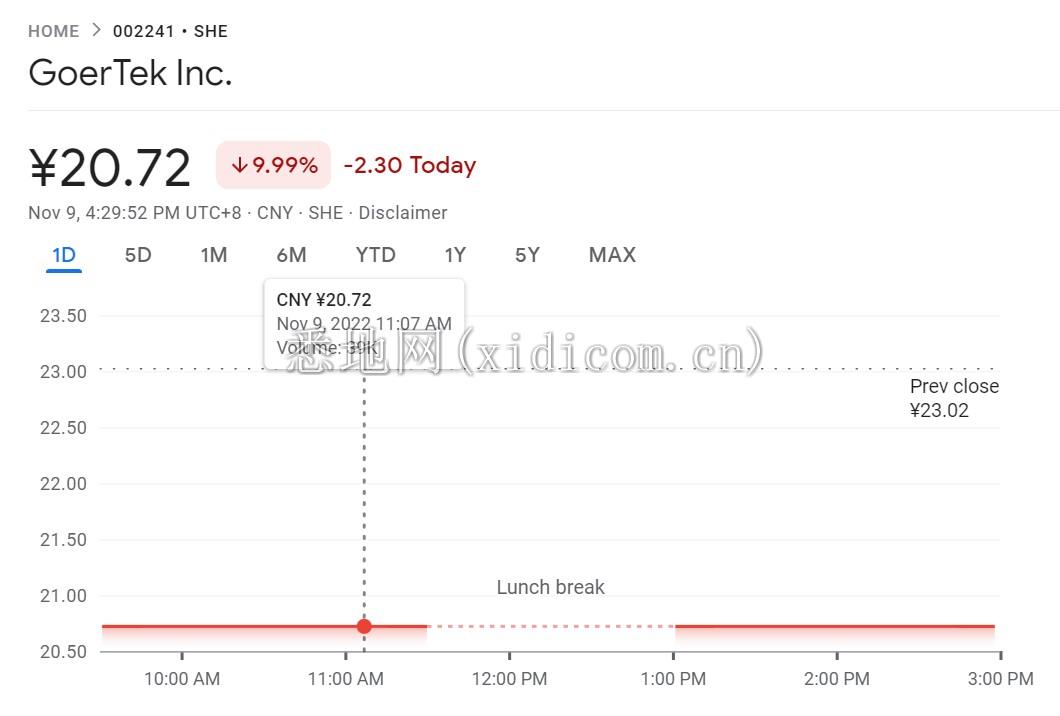Viewport: 1060px width, 716px height.
Task: Click the Prev close ¥23.02 label
Action: pyautogui.click(x=953, y=398)
